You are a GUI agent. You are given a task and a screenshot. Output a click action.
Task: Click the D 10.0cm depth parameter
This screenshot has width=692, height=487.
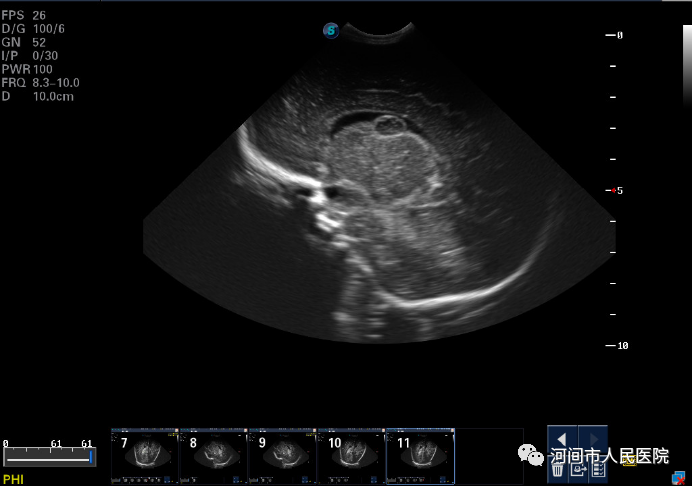point(38,96)
